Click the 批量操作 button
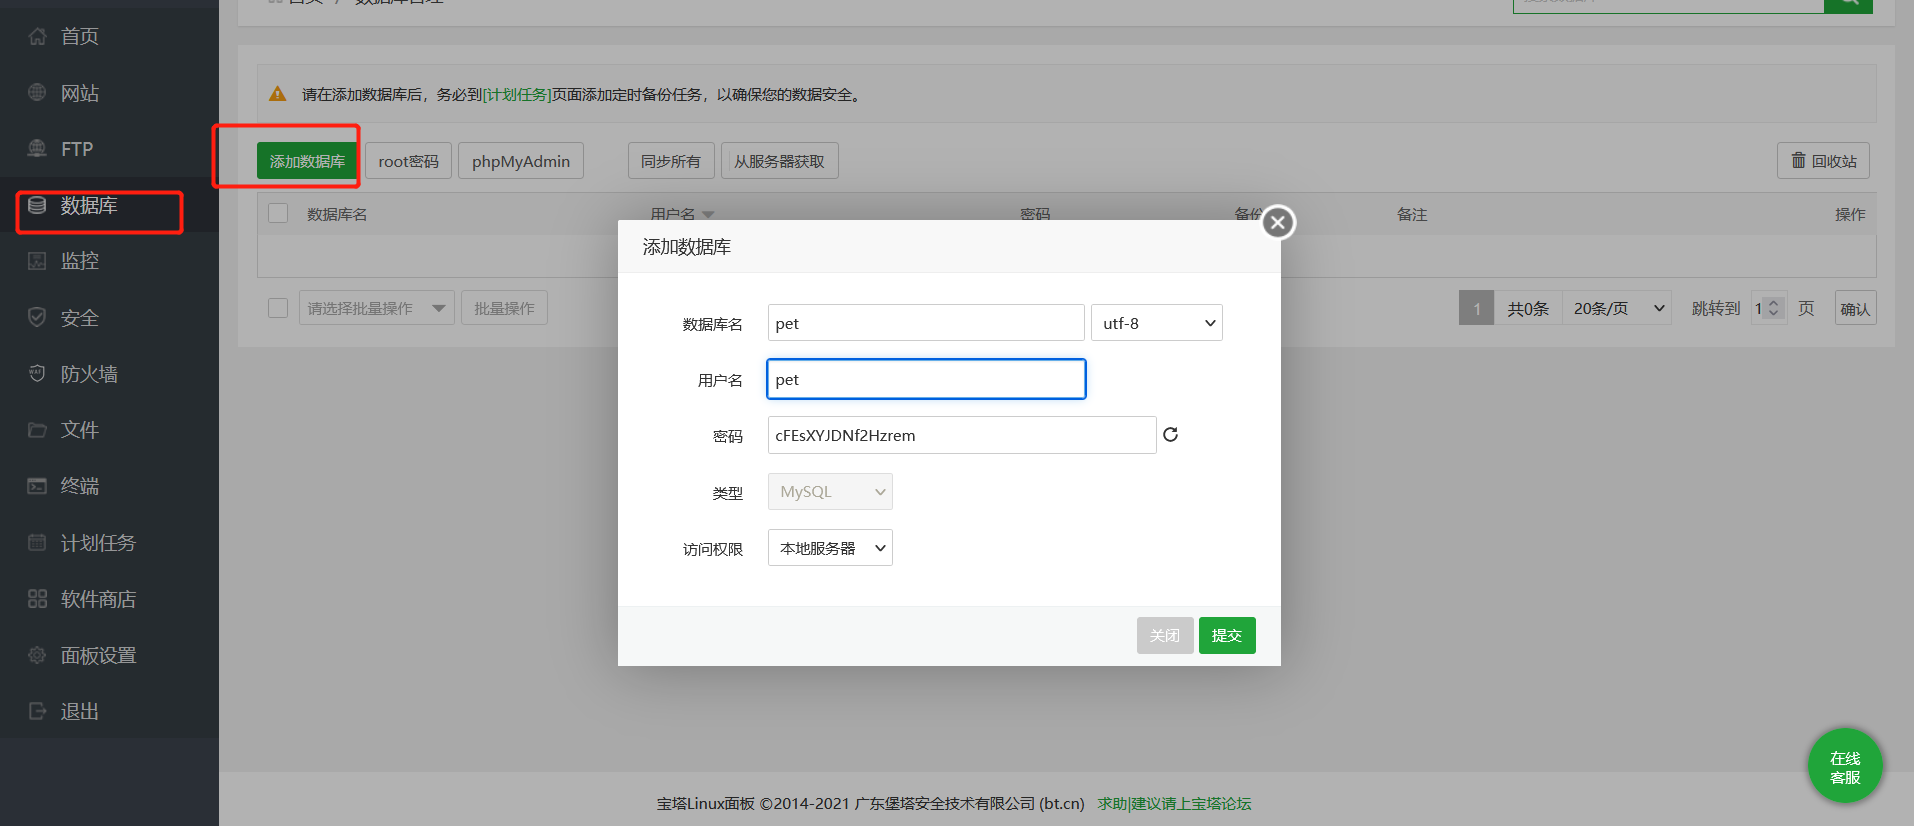Image resolution: width=1914 pixels, height=826 pixels. [504, 308]
